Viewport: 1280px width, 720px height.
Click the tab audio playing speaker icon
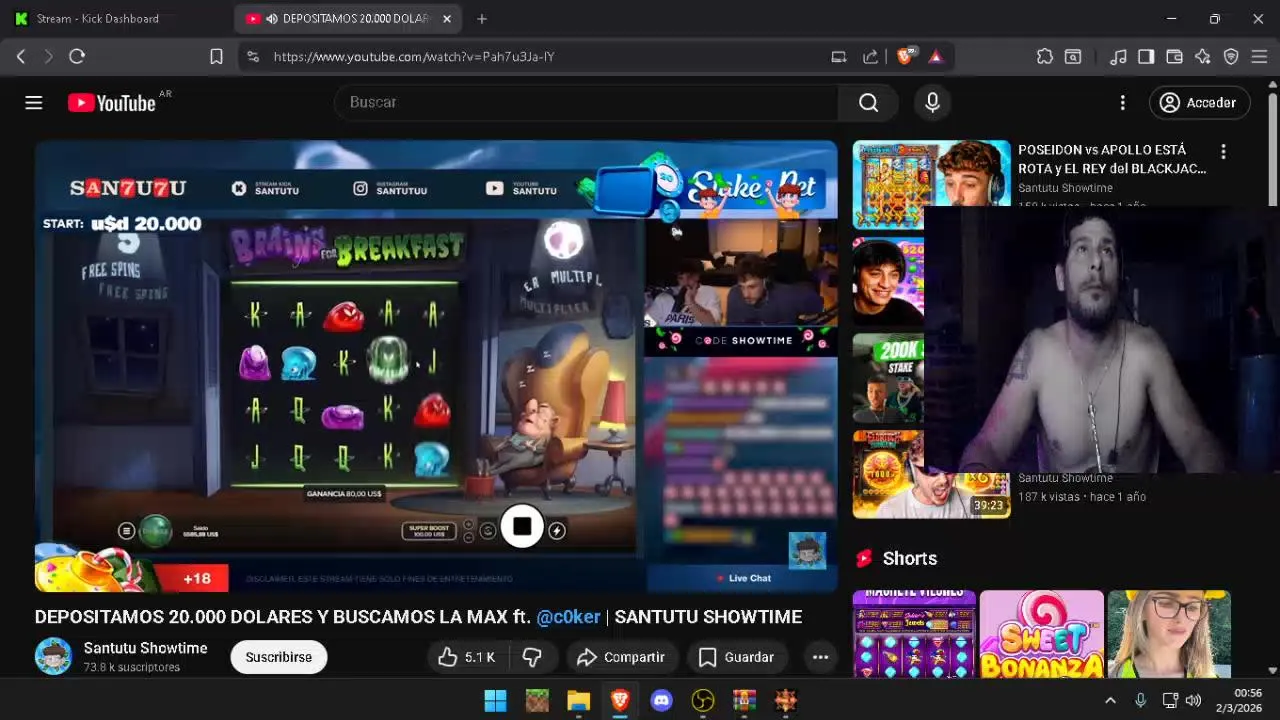click(x=272, y=19)
